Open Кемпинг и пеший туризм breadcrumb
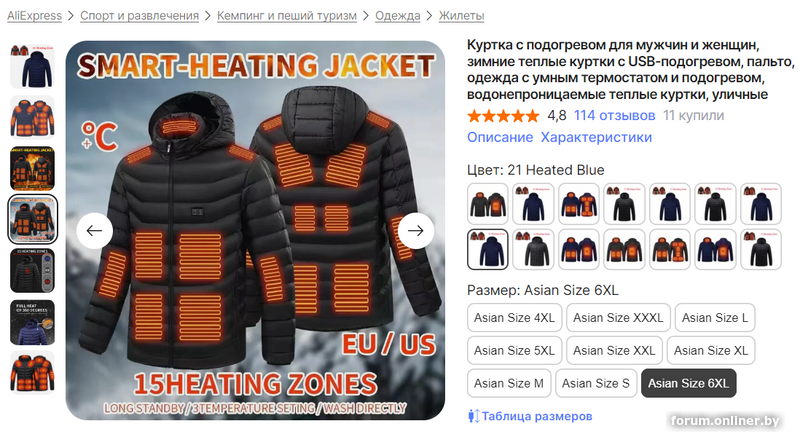 [287, 16]
